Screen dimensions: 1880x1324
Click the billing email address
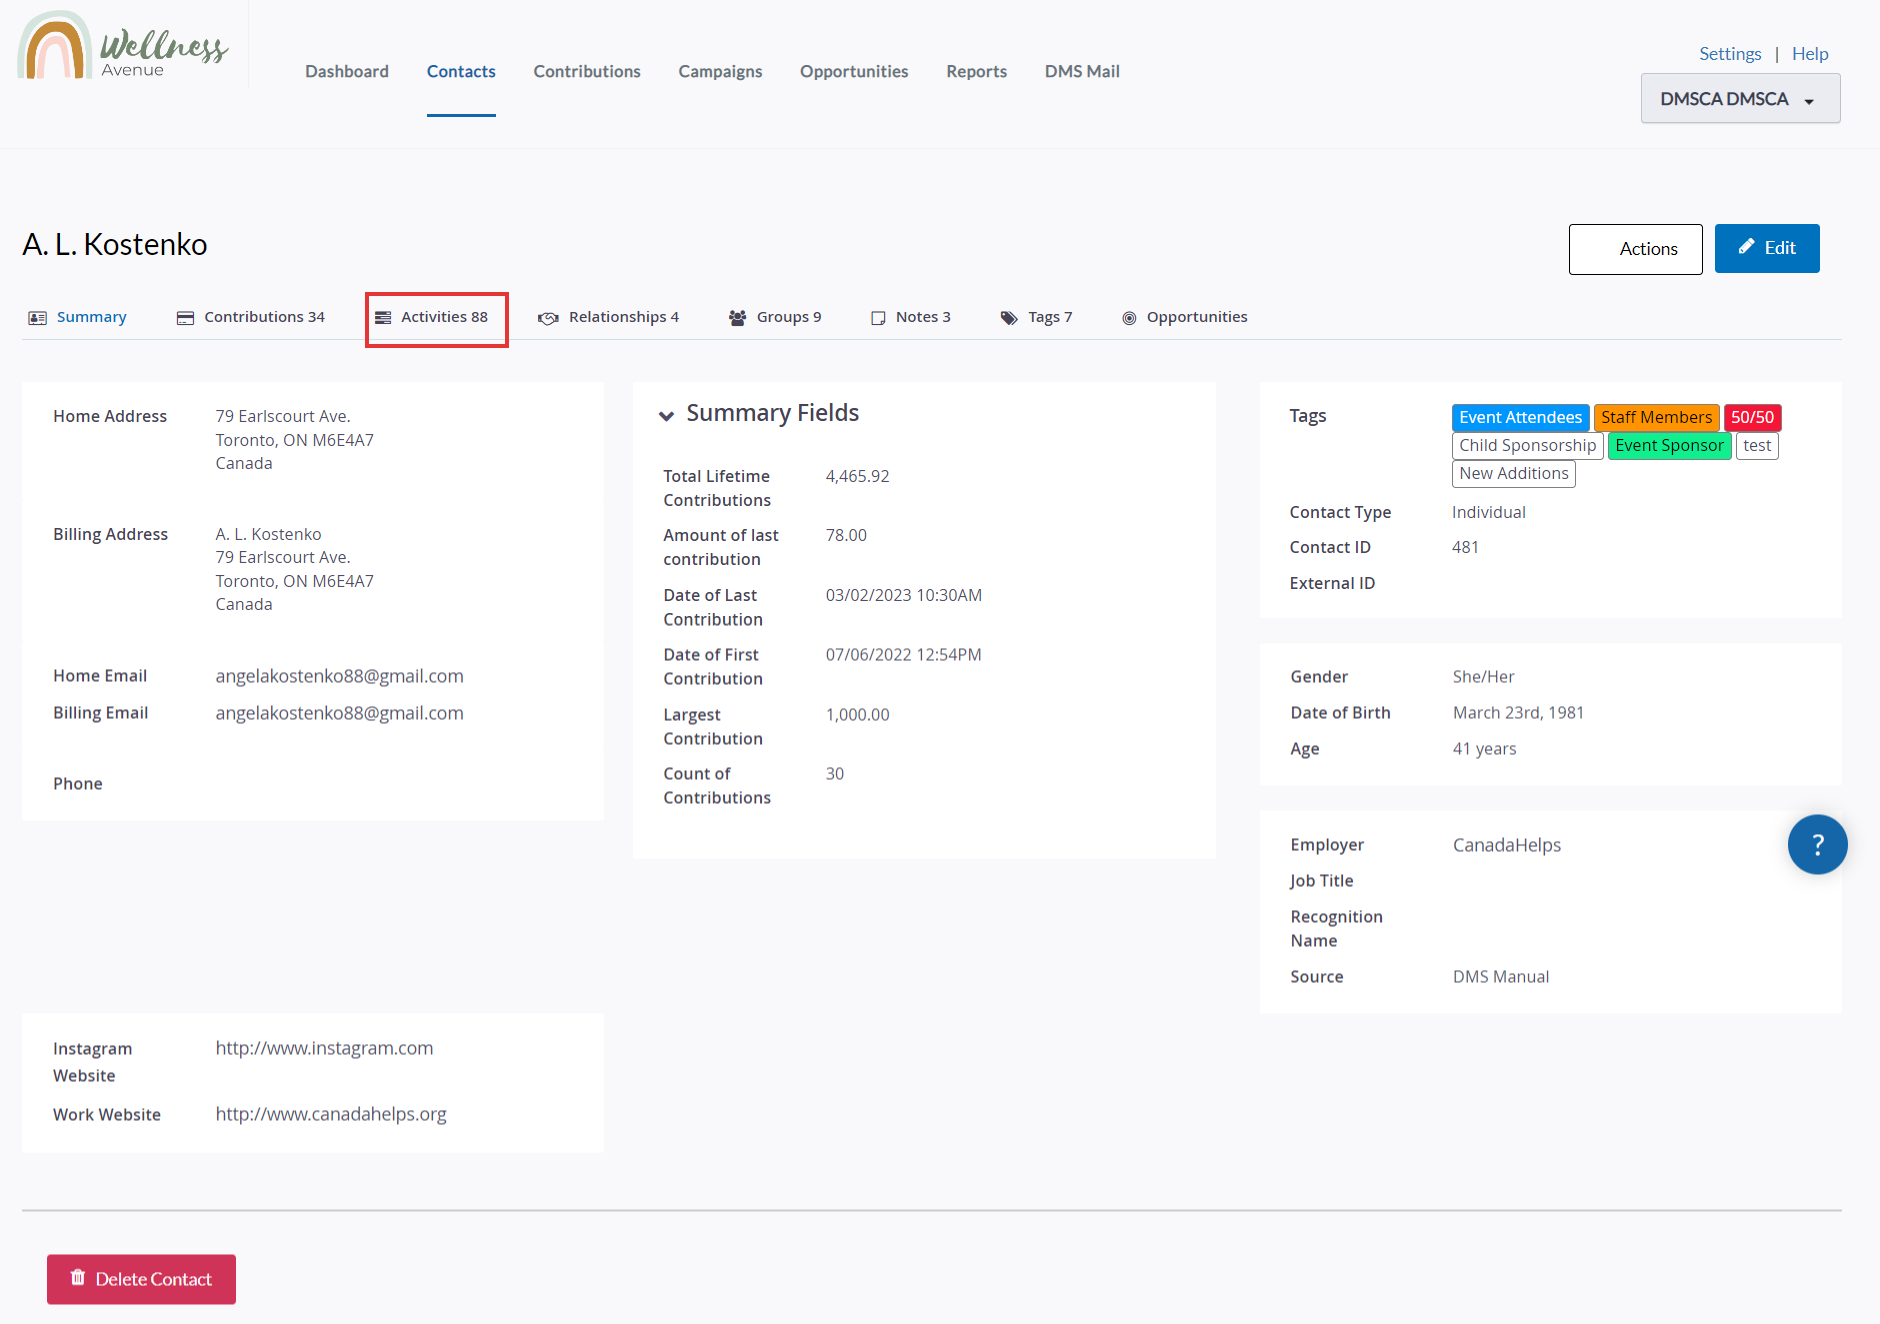[x=340, y=713]
